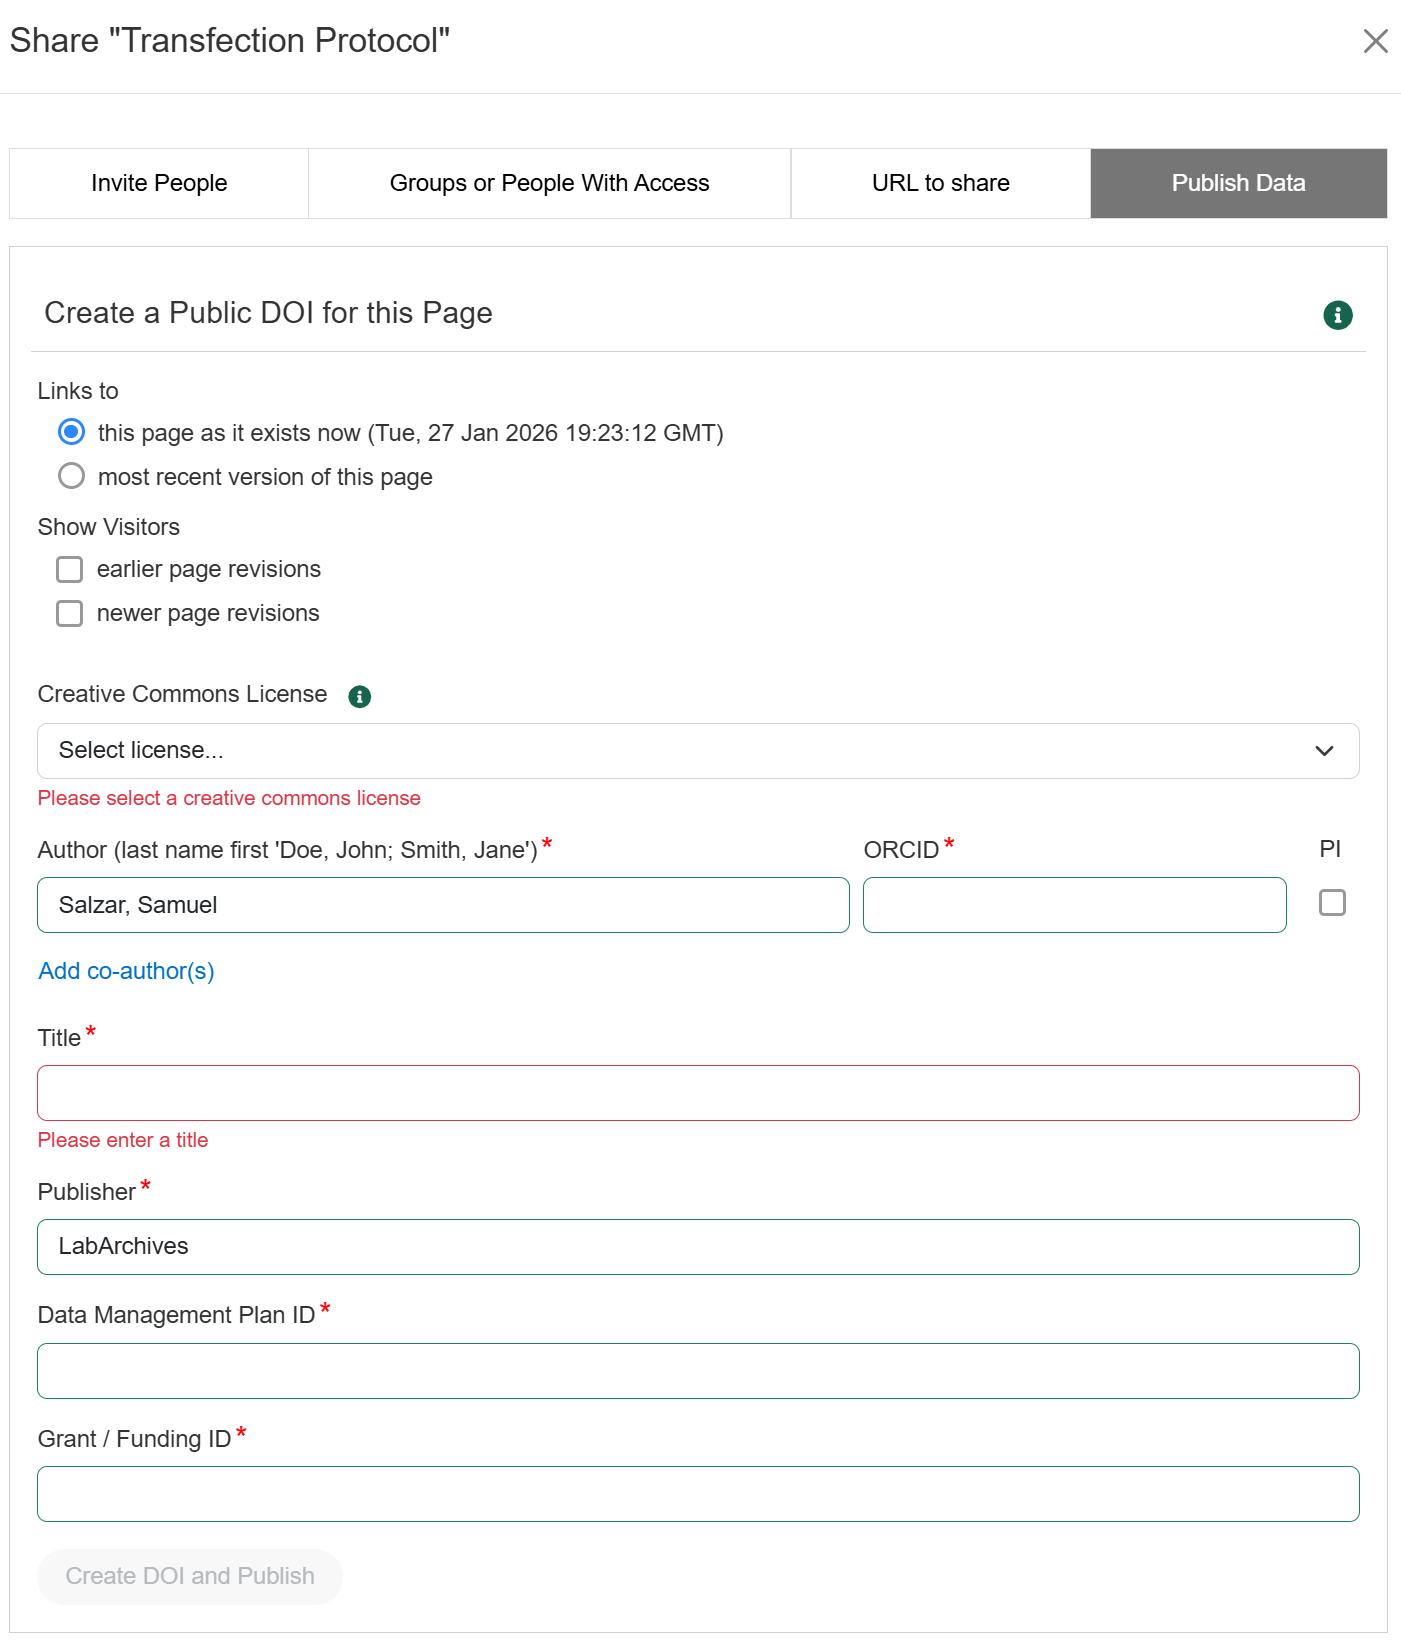1401x1651 pixels.
Task: Click the Creative Commons License info icon
Action: [359, 696]
